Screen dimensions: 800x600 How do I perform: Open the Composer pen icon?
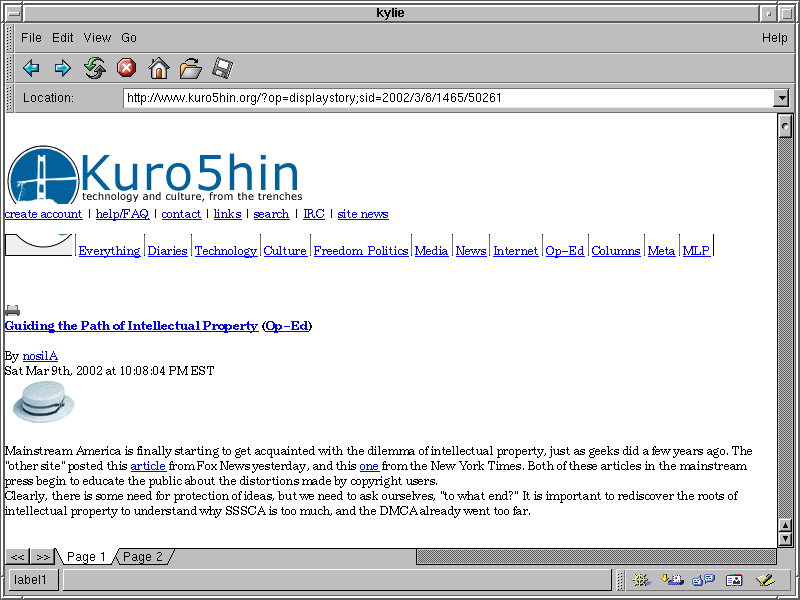pos(765,580)
